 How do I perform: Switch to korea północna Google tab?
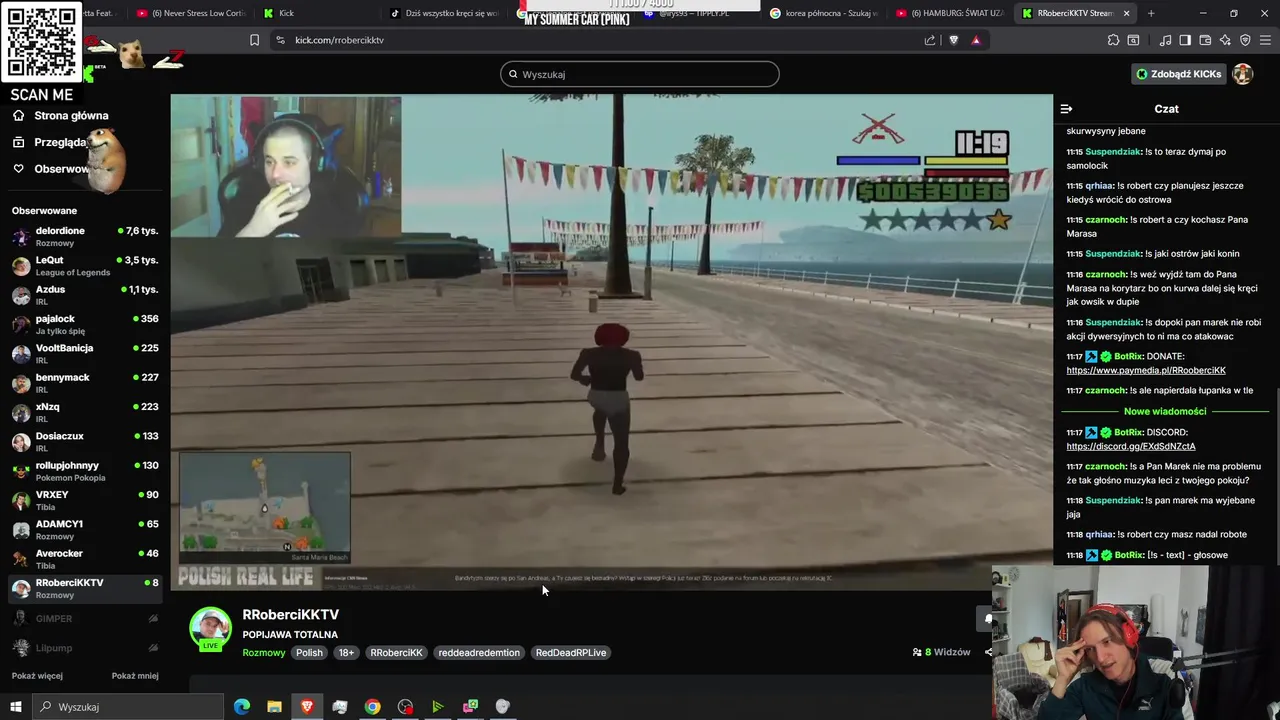825,13
